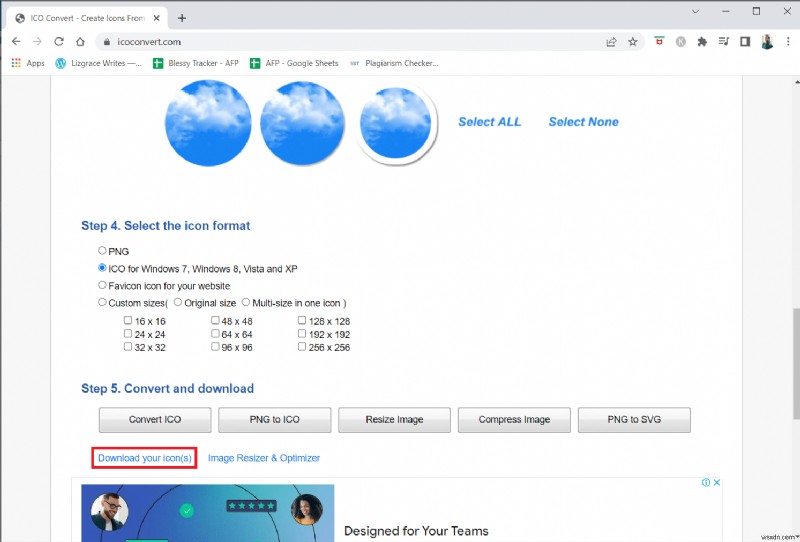Image resolution: width=800 pixels, height=542 pixels.
Task: Check the 24 x 24 size box
Action: [128, 334]
